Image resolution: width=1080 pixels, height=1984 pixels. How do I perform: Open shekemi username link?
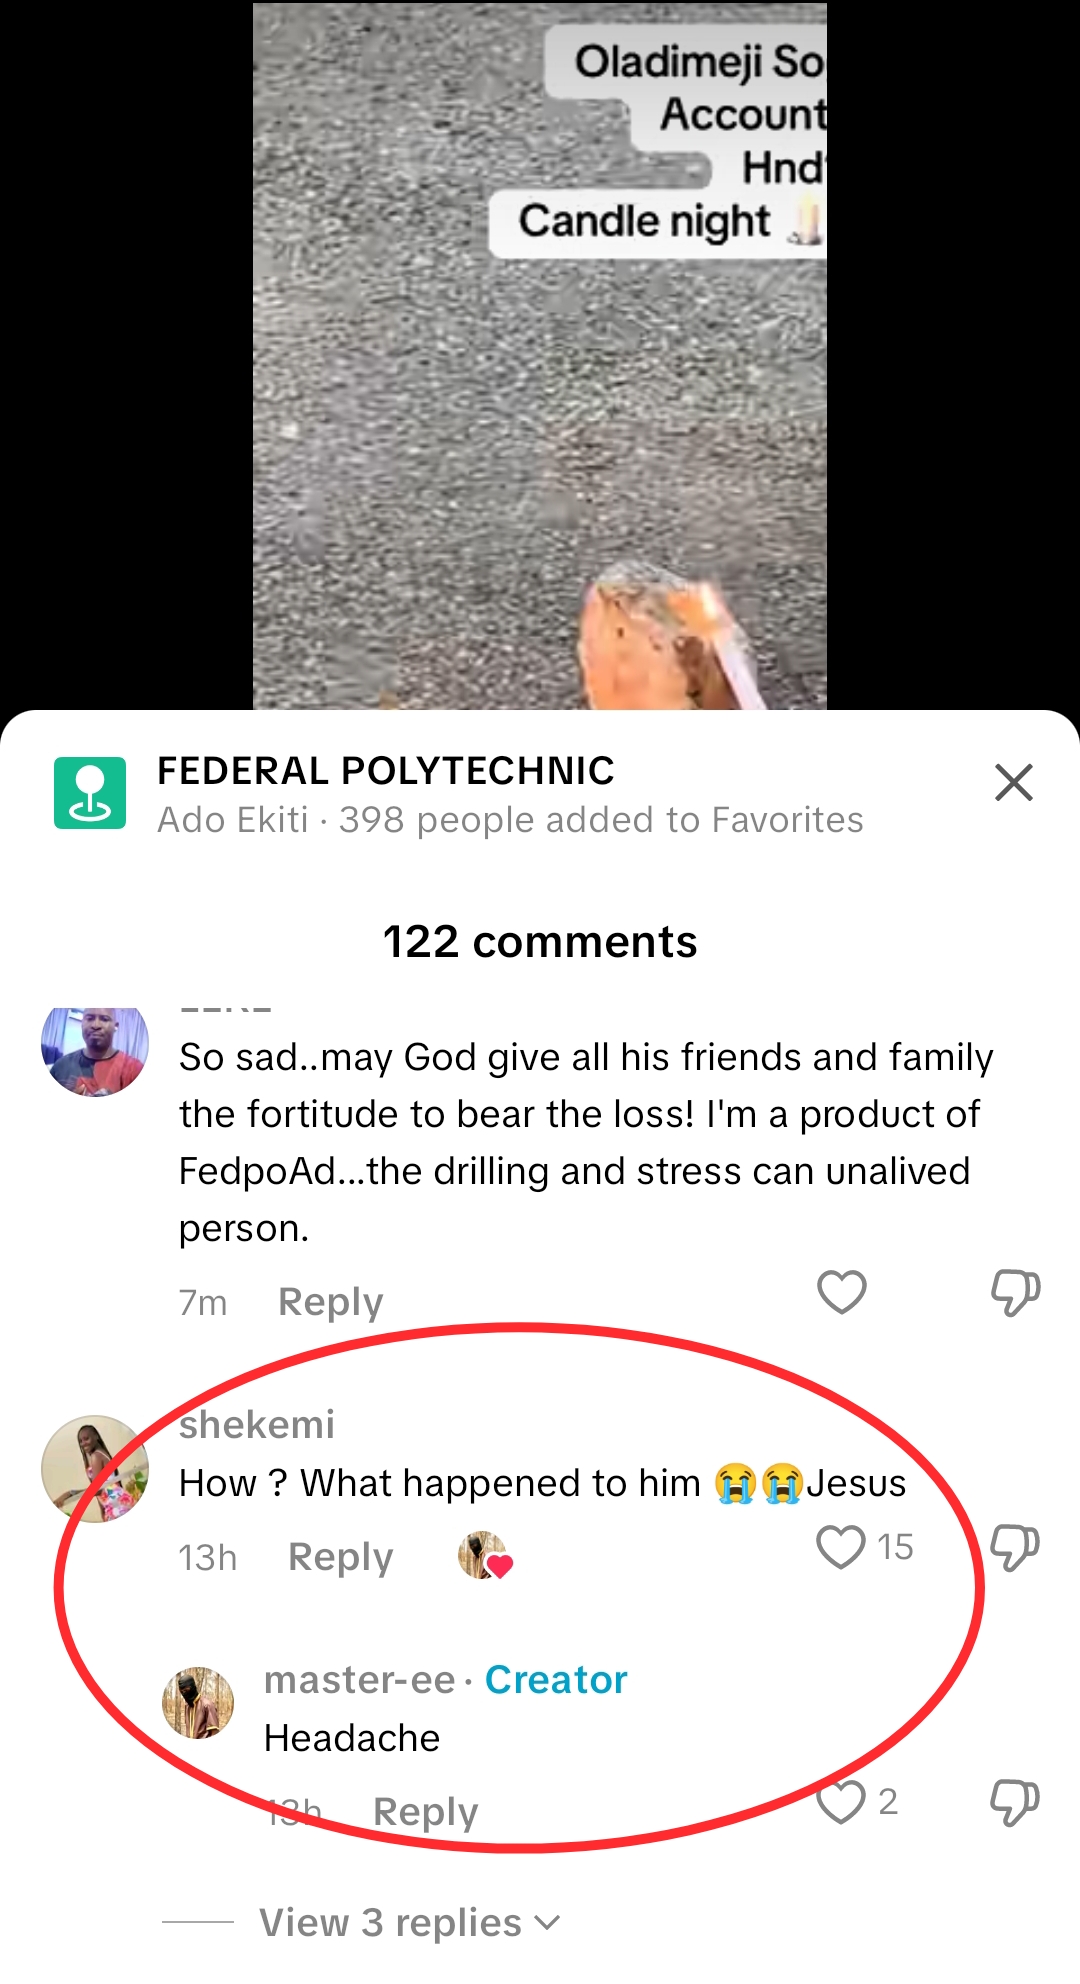click(257, 1424)
